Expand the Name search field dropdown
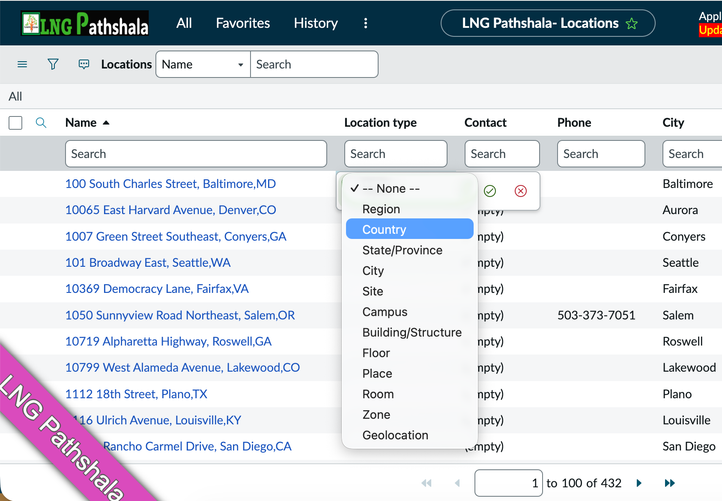This screenshot has width=722, height=501. coord(203,65)
